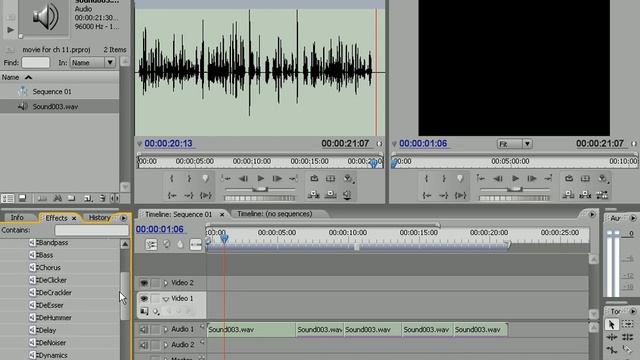This screenshot has height=360, width=640.
Task: Collapse the Video 1 track
Action: [x=166, y=299]
